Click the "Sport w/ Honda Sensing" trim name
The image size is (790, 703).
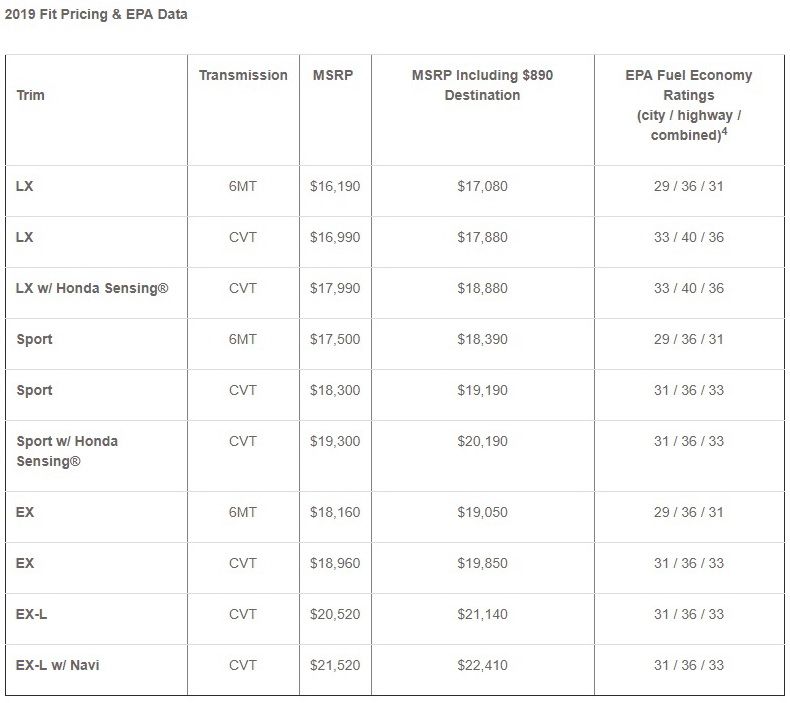pyautogui.click(x=67, y=451)
